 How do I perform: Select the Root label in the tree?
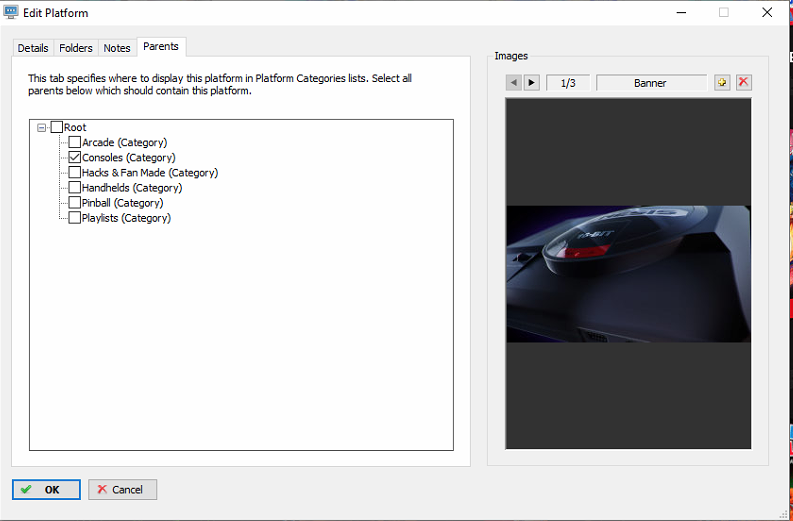(x=75, y=127)
